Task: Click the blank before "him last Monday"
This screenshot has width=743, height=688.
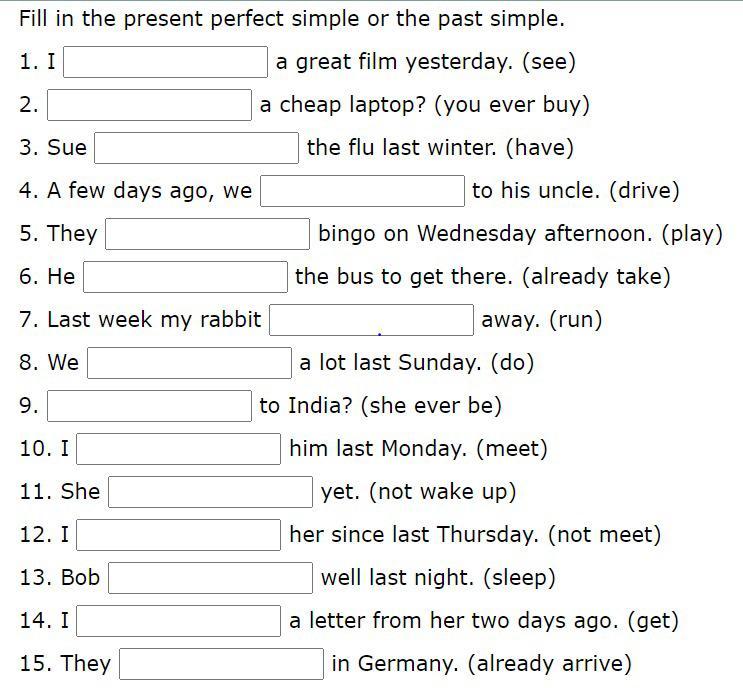Action: [179, 449]
